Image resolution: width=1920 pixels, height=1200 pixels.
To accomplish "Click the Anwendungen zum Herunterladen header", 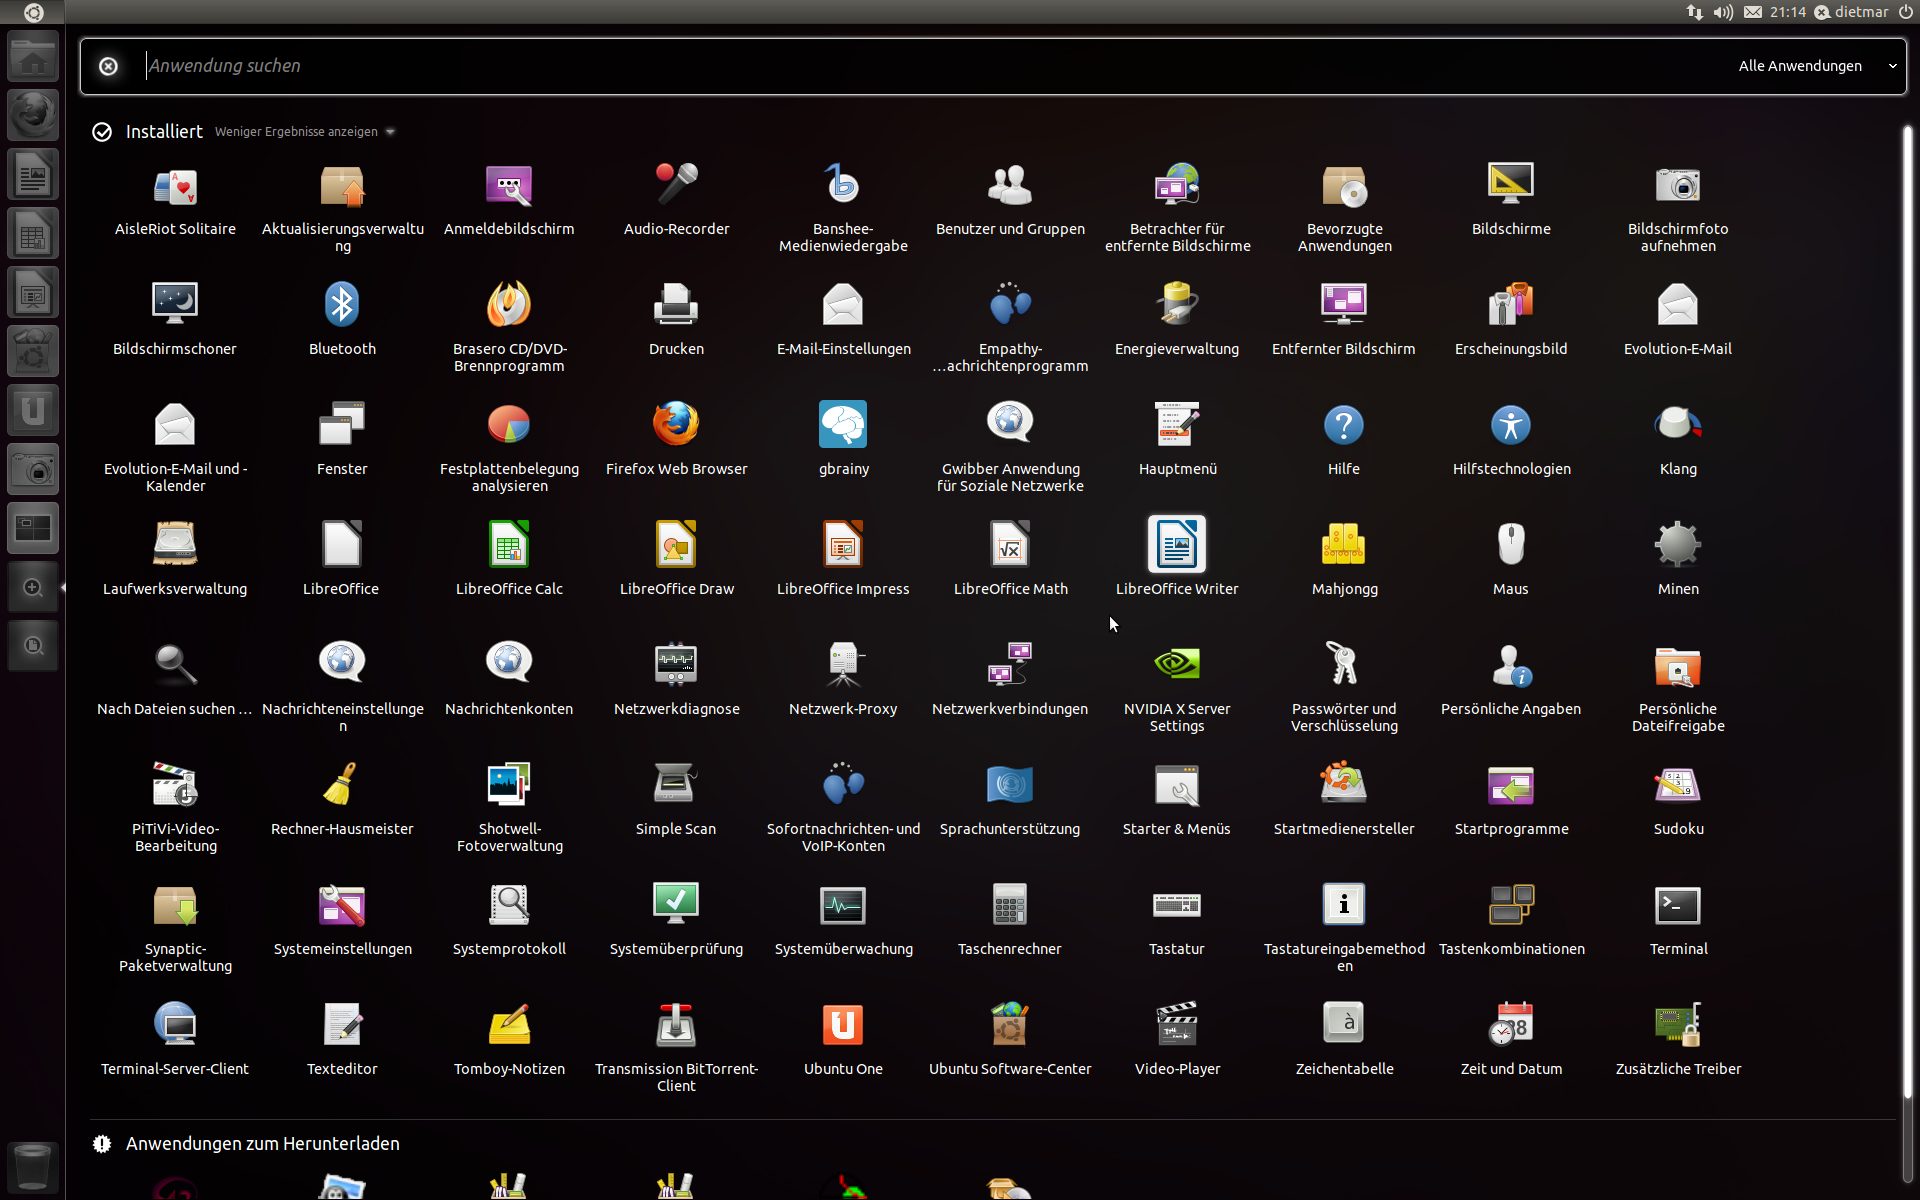I will (262, 1144).
